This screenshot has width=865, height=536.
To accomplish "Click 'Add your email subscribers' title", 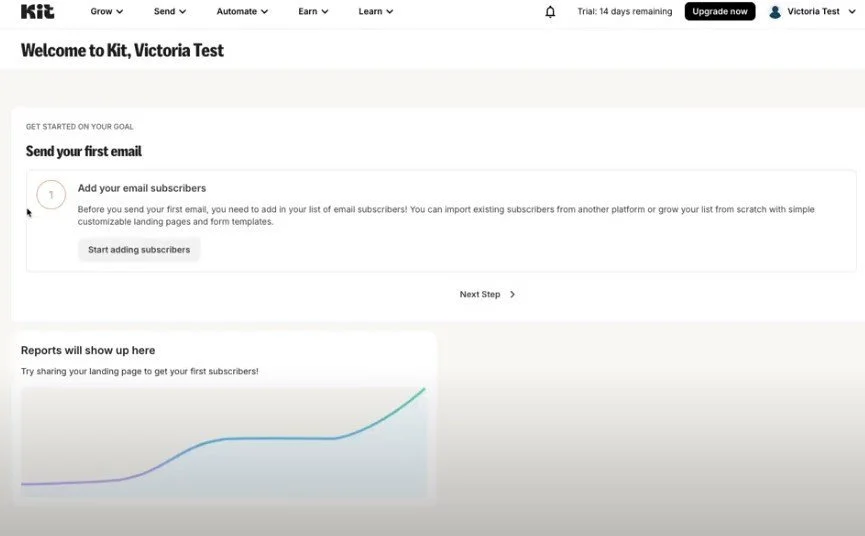I will [142, 188].
